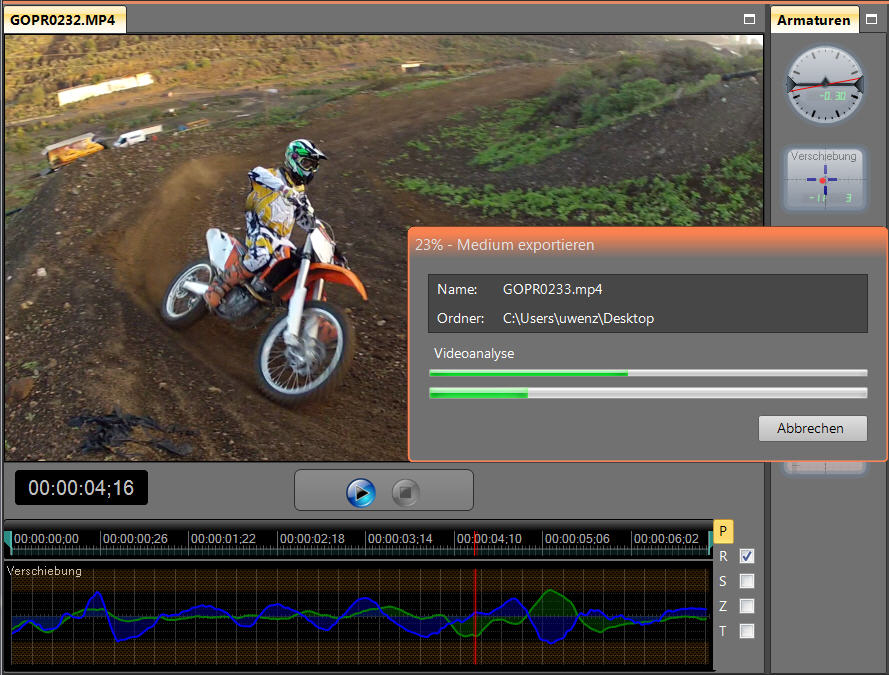
Task: Click the rotation gauge dial in Armaturen
Action: [x=824, y=84]
